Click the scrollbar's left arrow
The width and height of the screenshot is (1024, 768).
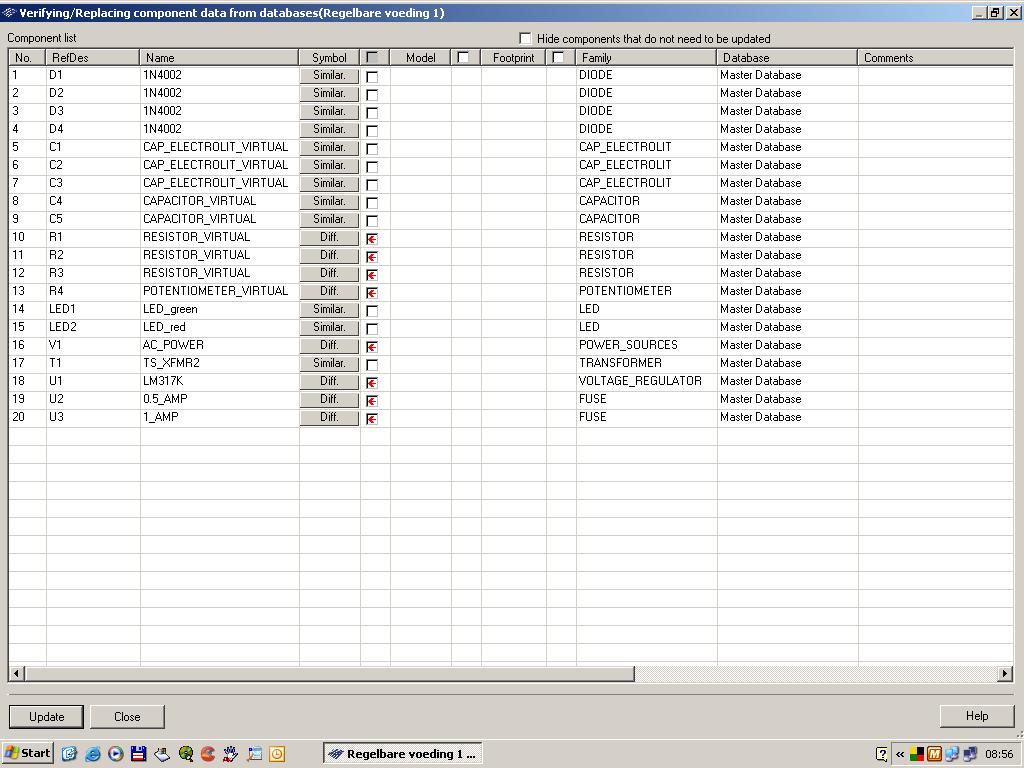pos(16,674)
